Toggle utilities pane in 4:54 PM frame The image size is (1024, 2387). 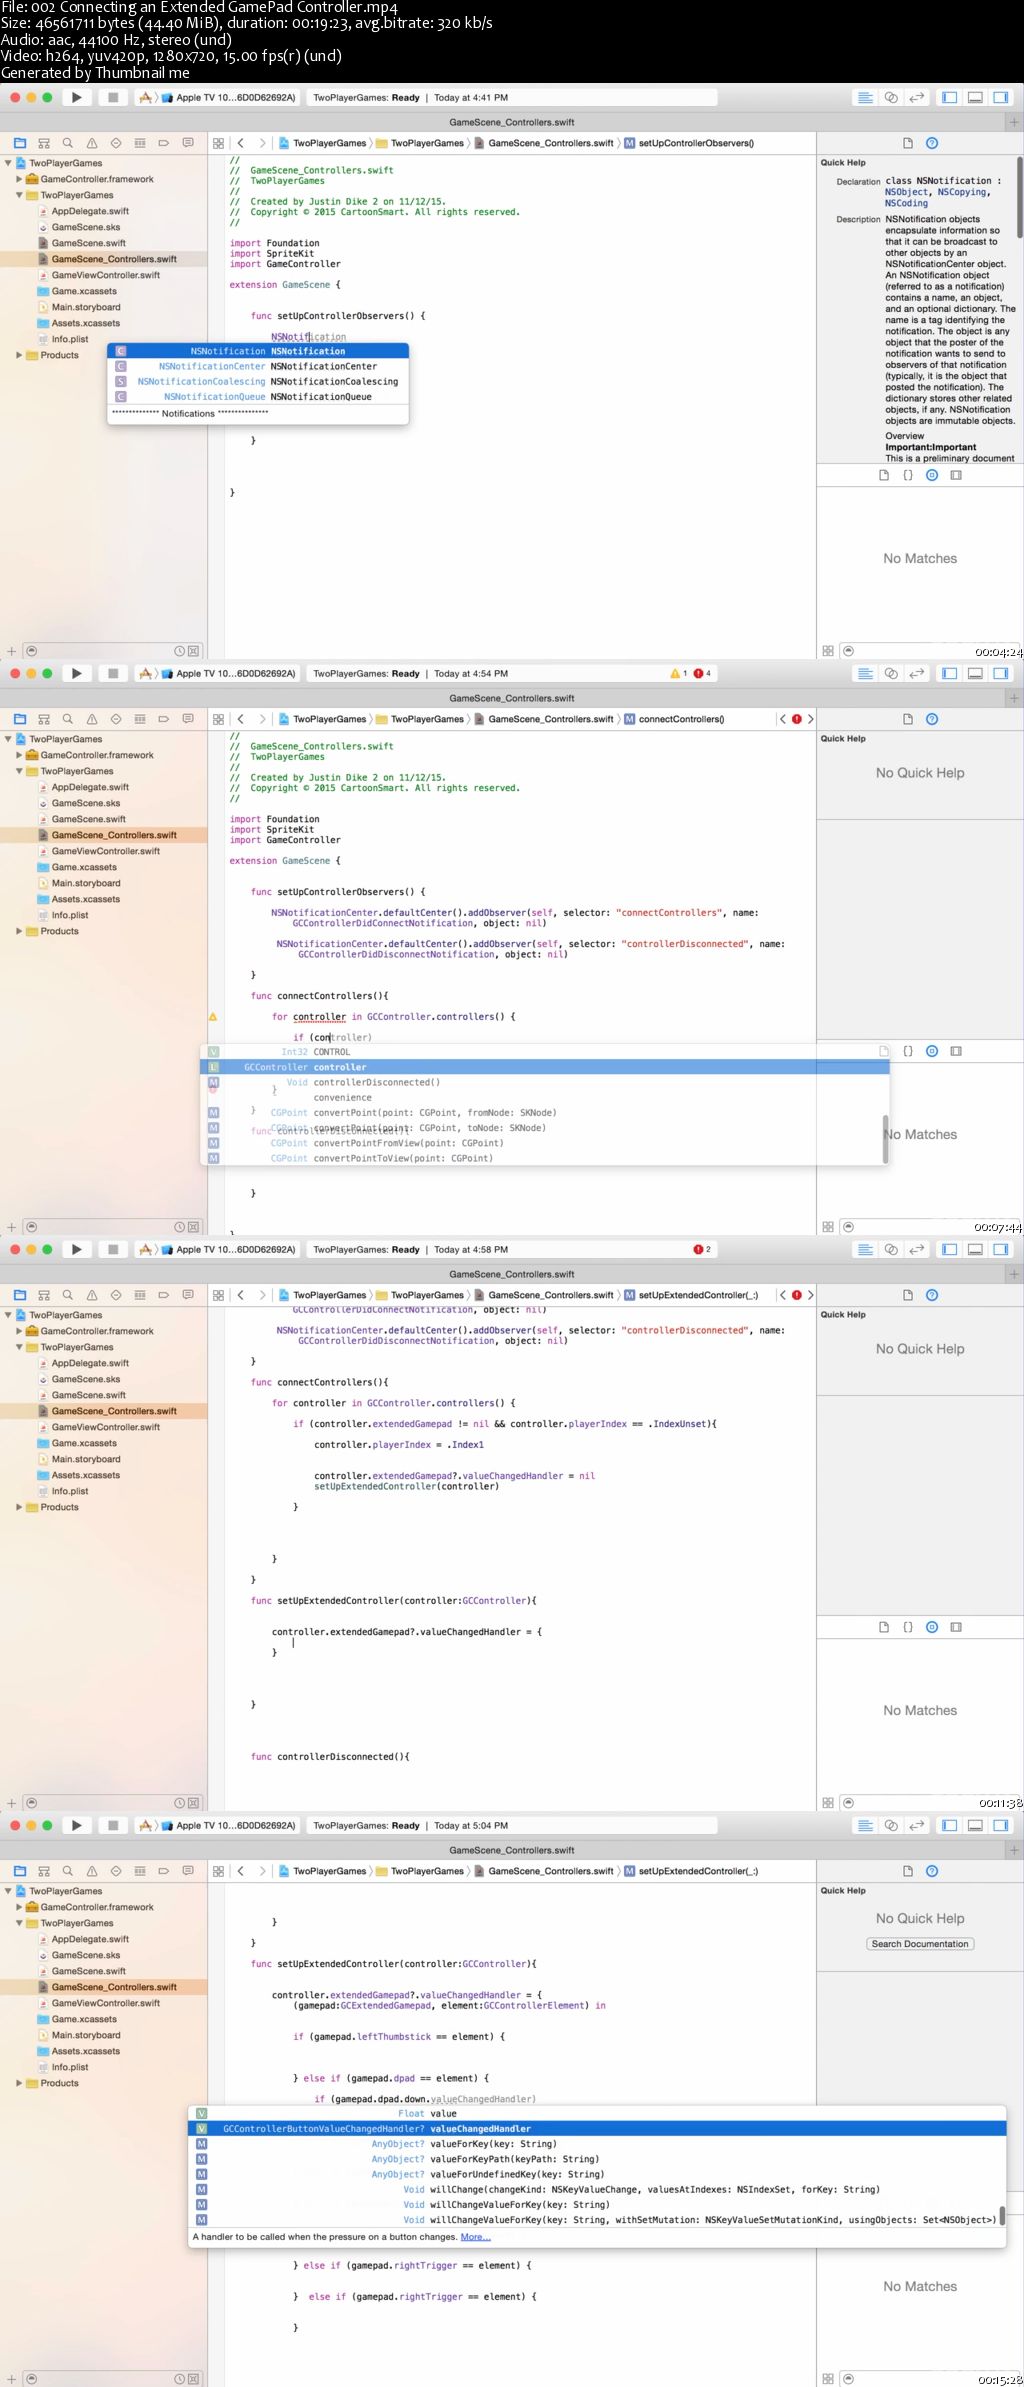click(x=1000, y=673)
